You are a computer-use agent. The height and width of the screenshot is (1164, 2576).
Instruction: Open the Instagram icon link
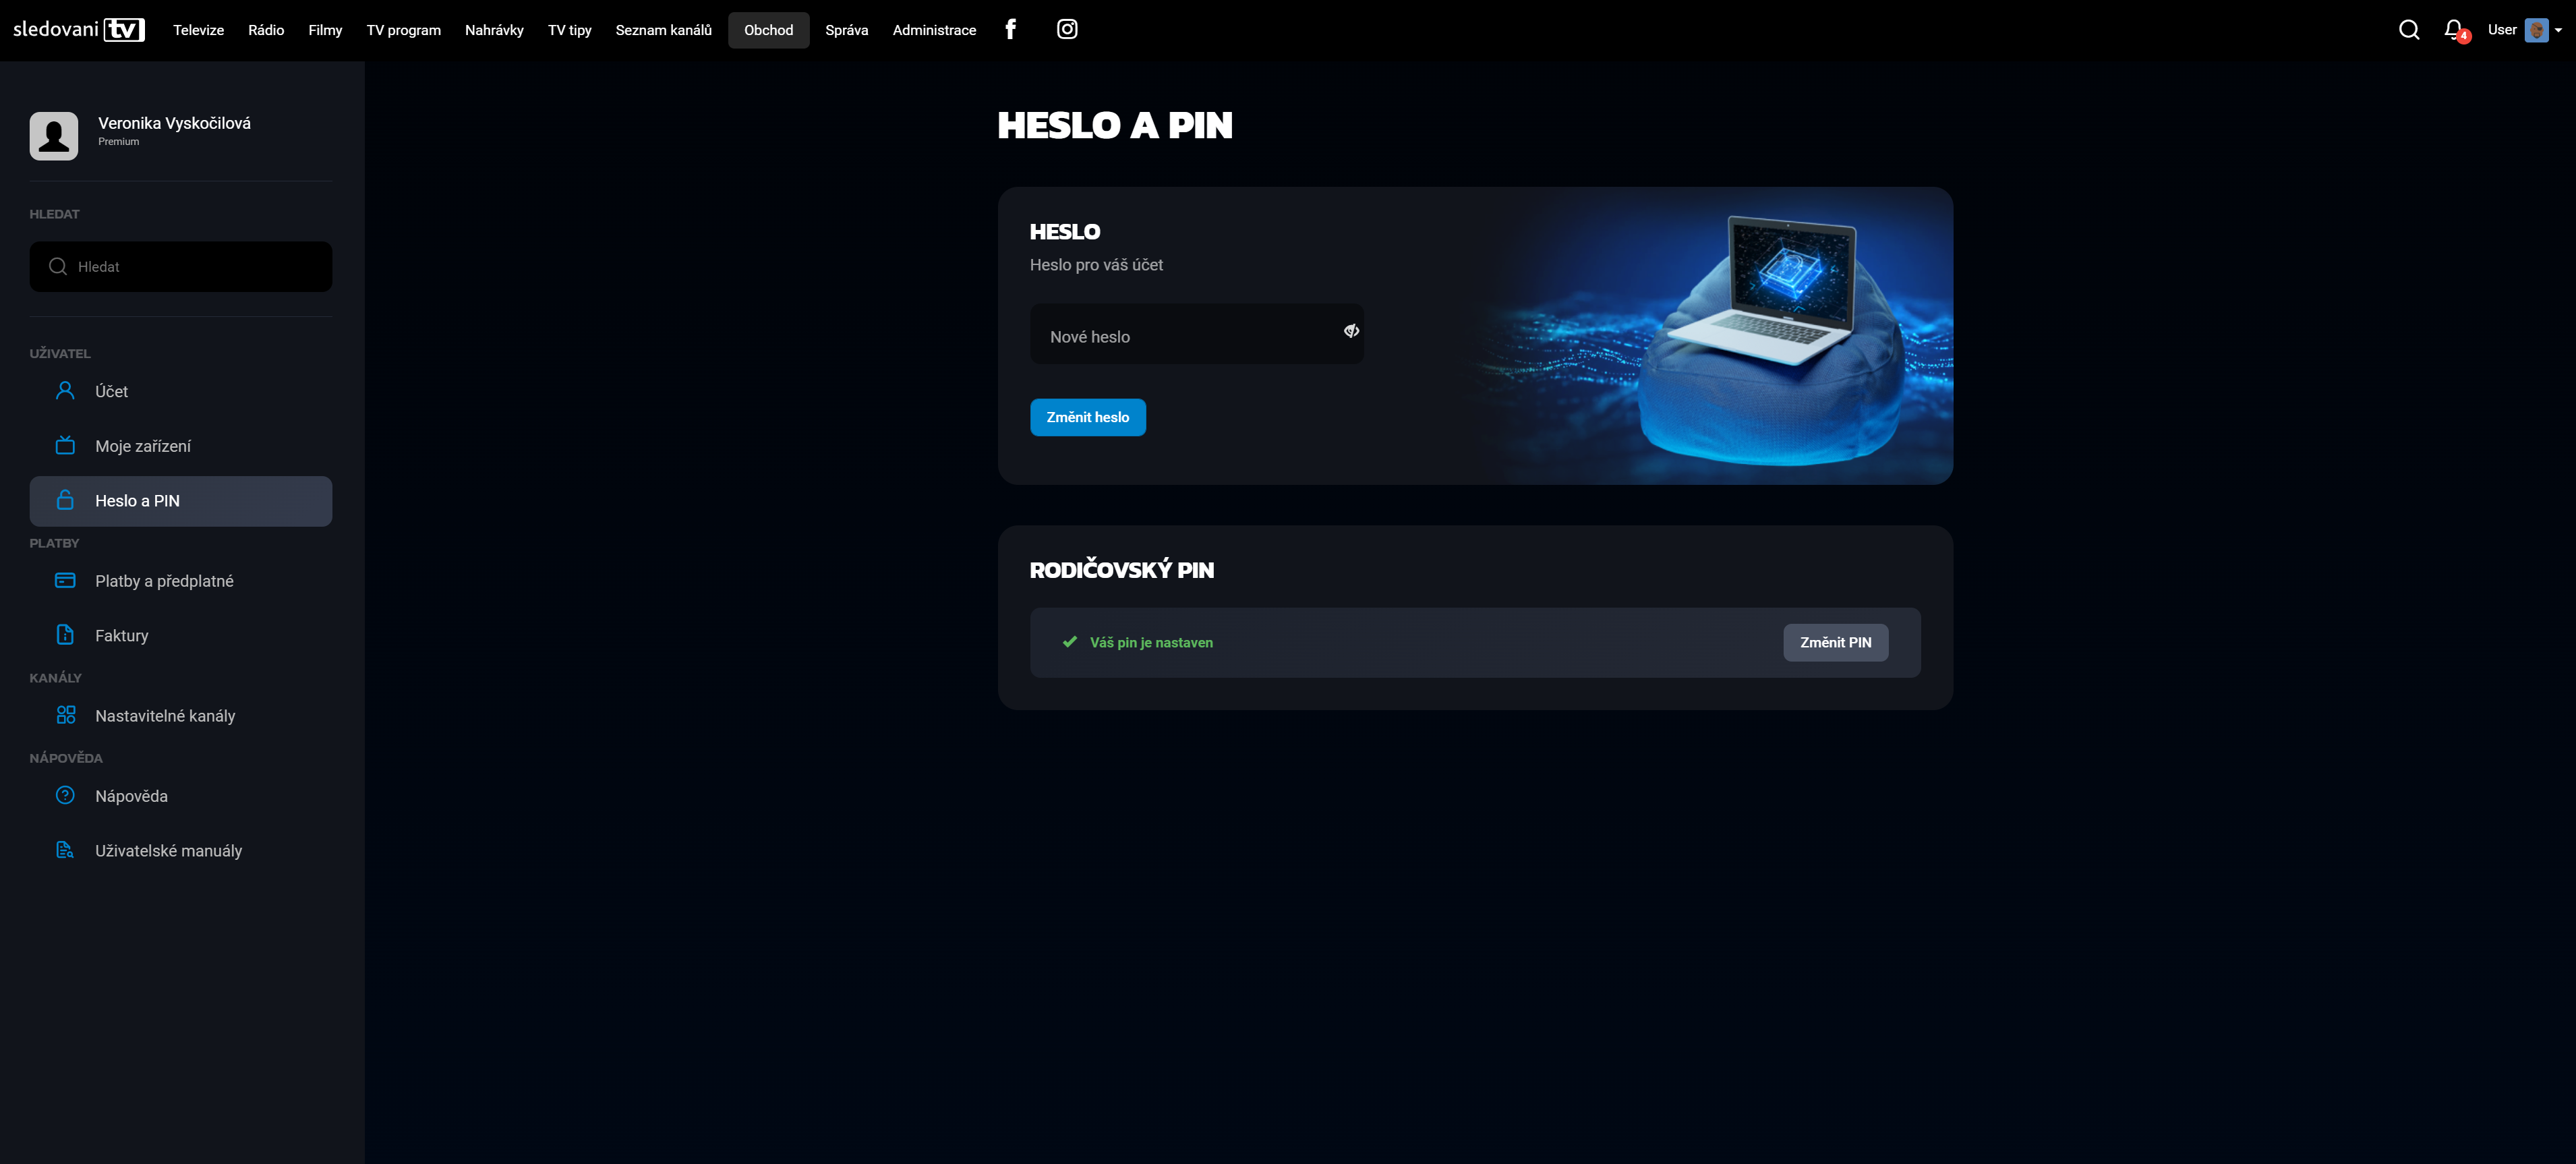pos(1067,29)
